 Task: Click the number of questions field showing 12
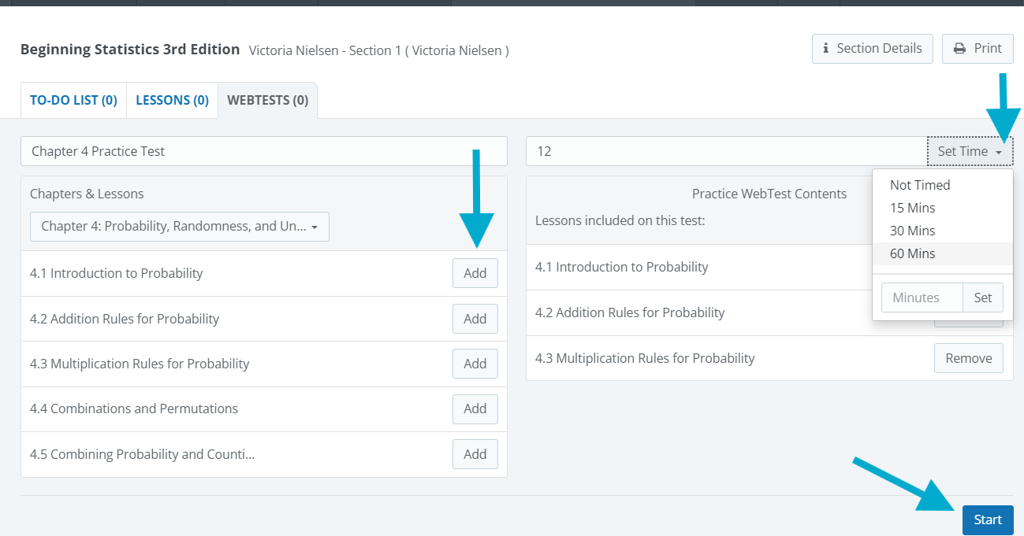tap(725, 151)
